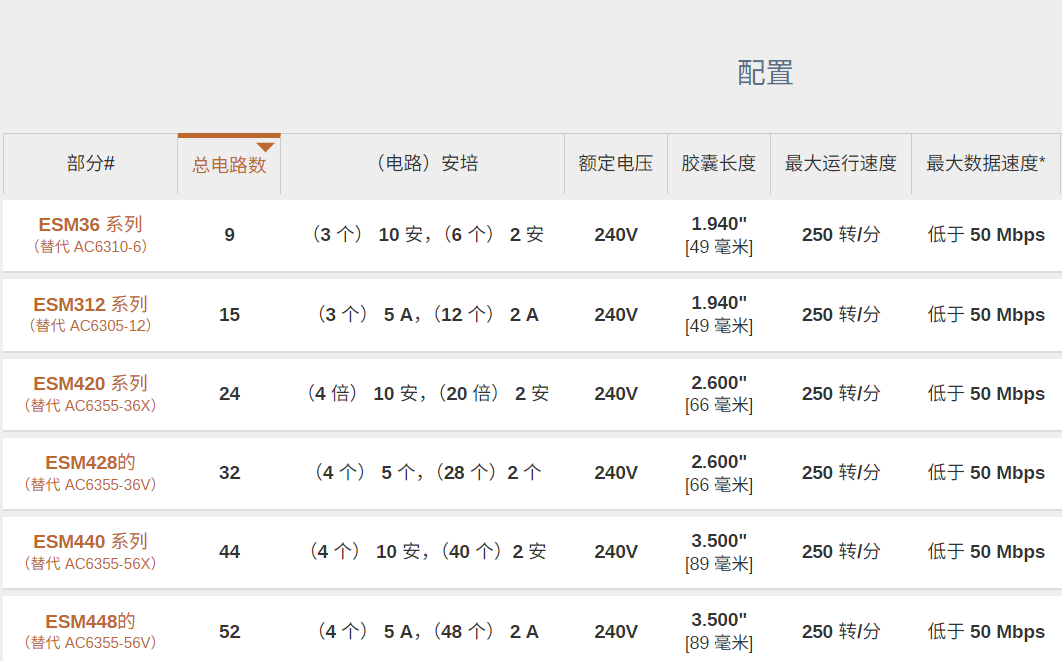Screen dimensions: 1062x661
Task: Click 250 转/分 in ESM428 row
Action: click(841, 473)
